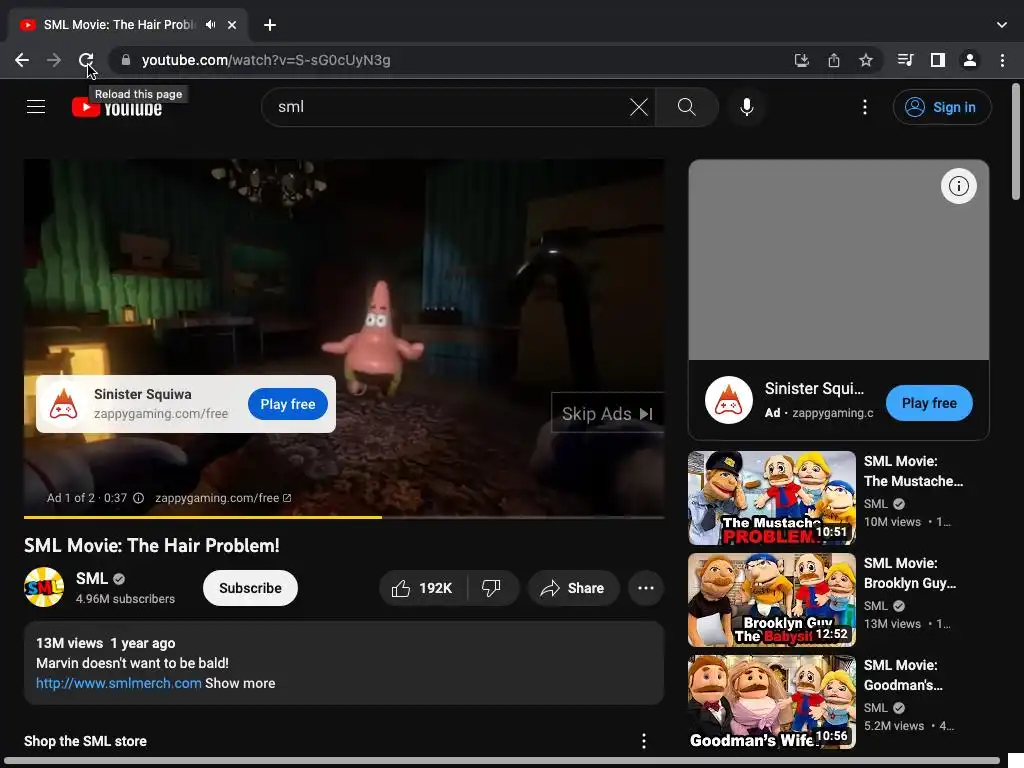Click Play free in video overlay
The height and width of the screenshot is (768, 1024).
coord(287,404)
